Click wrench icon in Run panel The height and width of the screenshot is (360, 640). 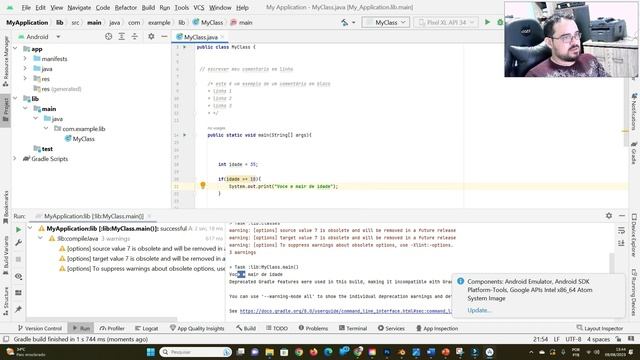click(18, 243)
